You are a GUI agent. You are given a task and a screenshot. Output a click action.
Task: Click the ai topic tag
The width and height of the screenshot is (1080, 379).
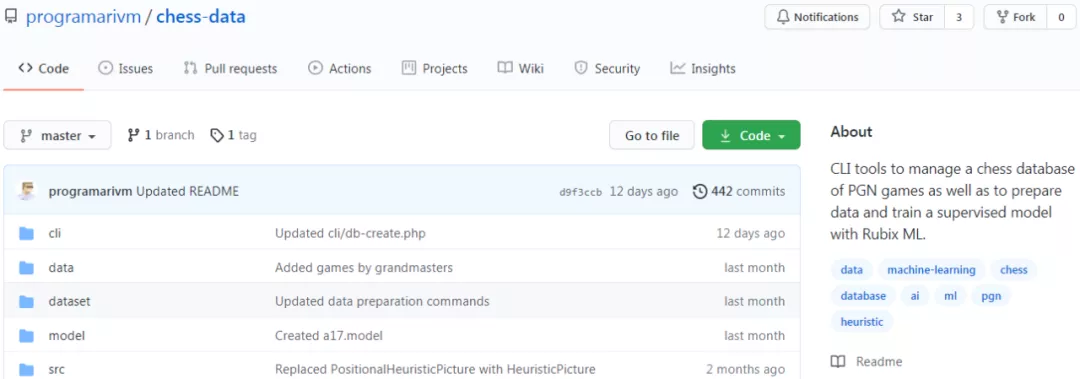pos(915,296)
